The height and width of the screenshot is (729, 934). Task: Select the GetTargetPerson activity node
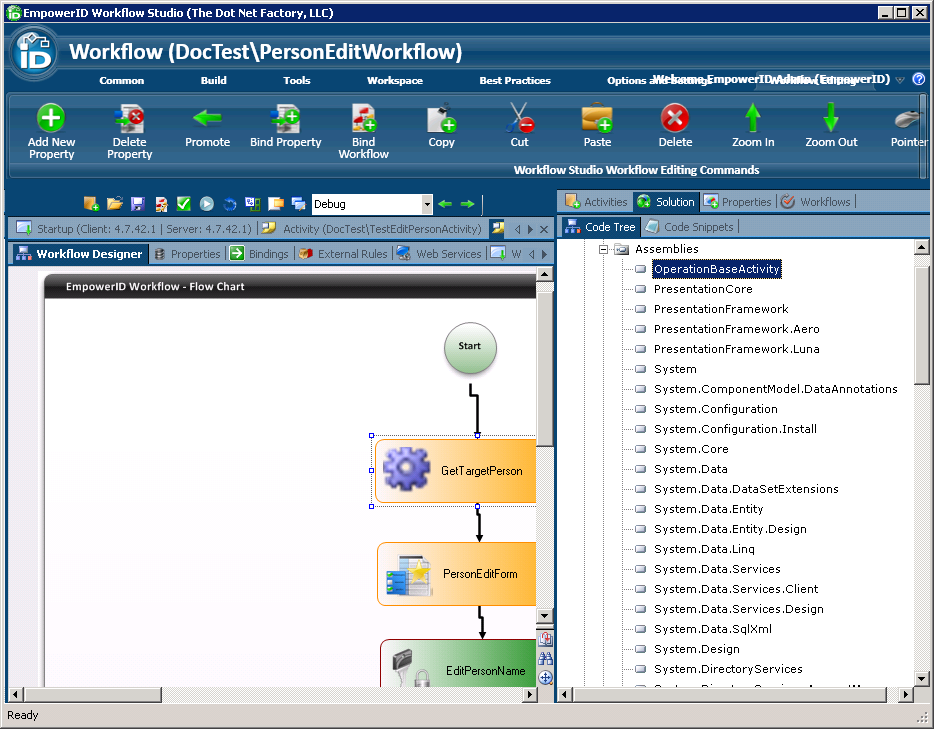(x=456, y=471)
